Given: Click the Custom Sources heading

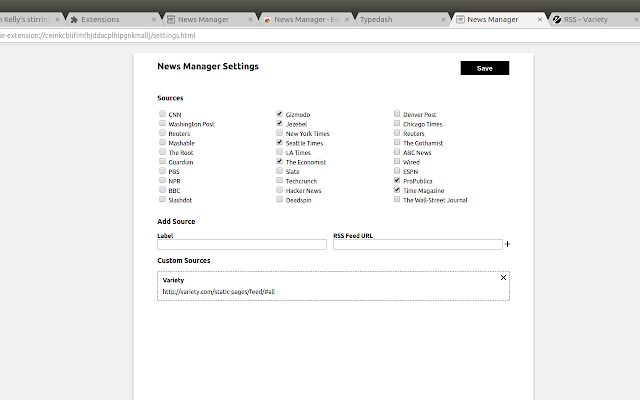Looking at the screenshot, I should [x=184, y=260].
